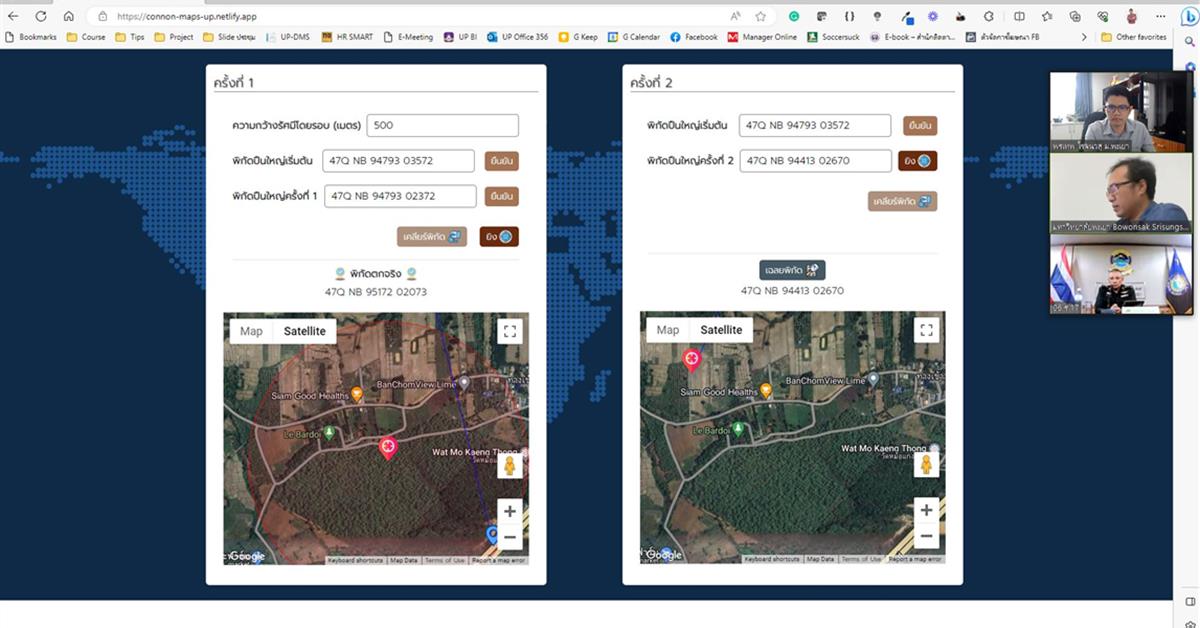Clear coordinates button in panel ครั้งที่ 2

tap(902, 201)
